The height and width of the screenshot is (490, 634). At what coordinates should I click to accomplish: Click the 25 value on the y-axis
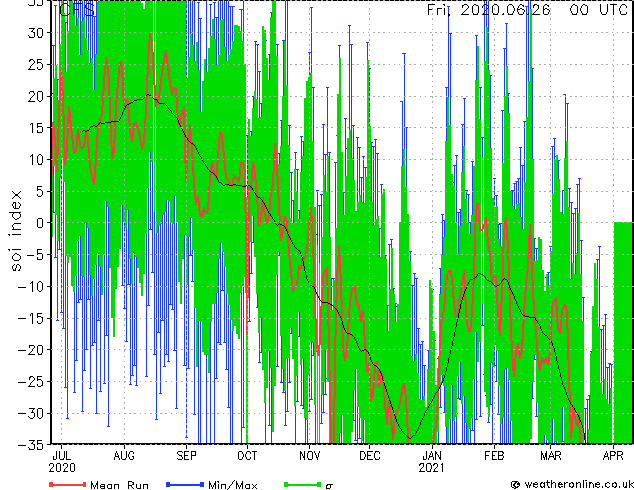click(x=35, y=65)
